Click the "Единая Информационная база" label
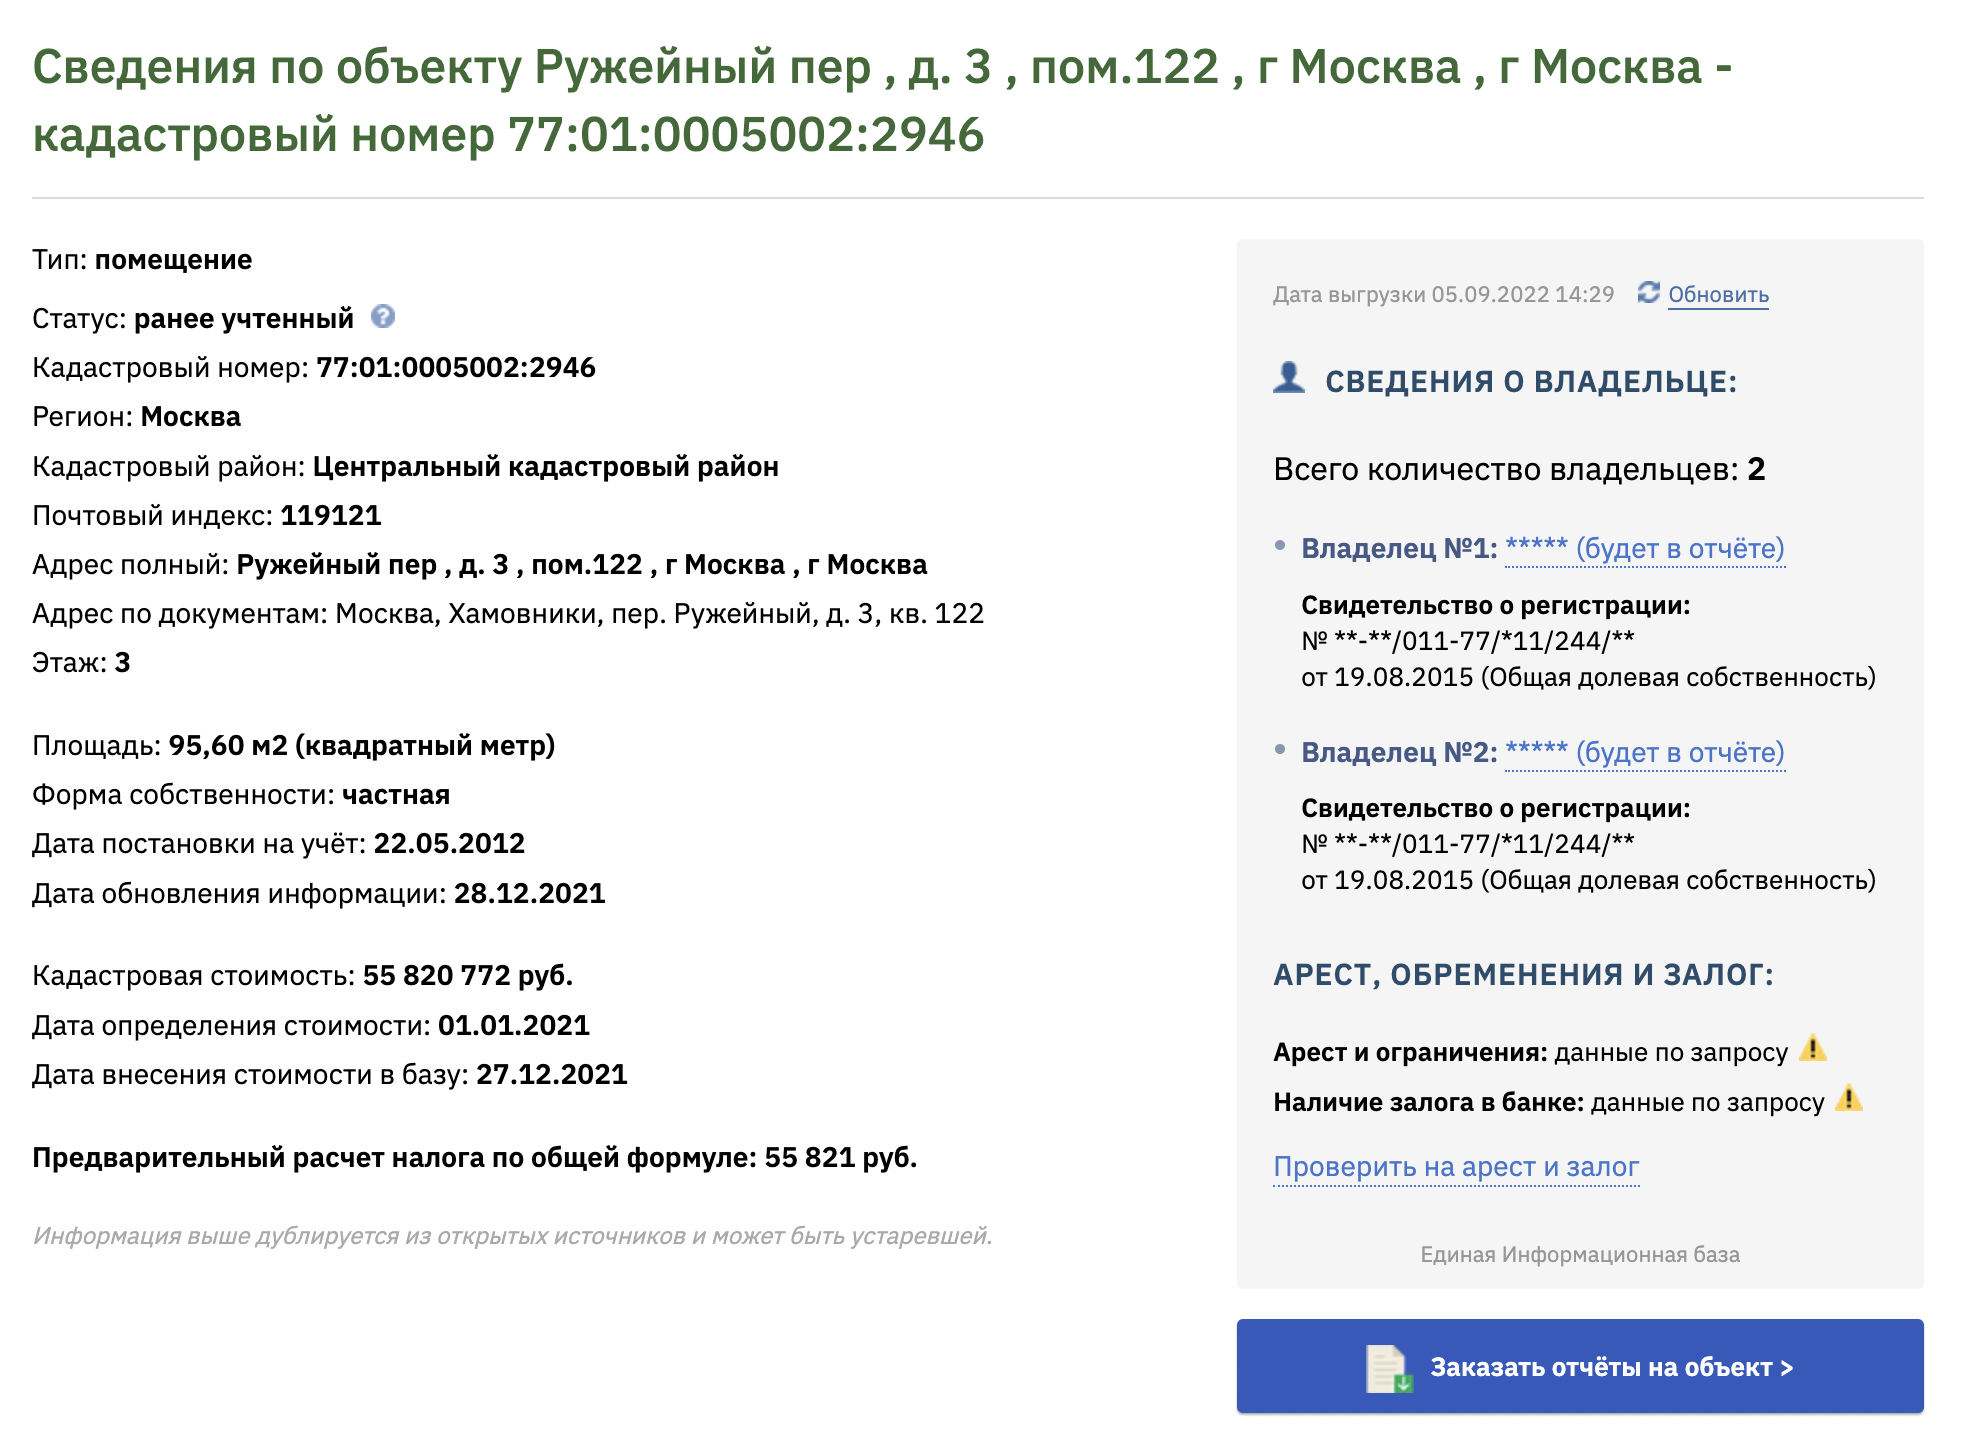1978x1442 pixels. pos(1577,1254)
